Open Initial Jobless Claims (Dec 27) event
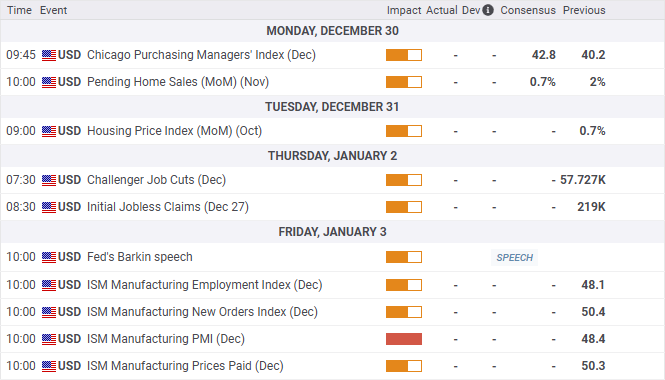 click(168, 207)
